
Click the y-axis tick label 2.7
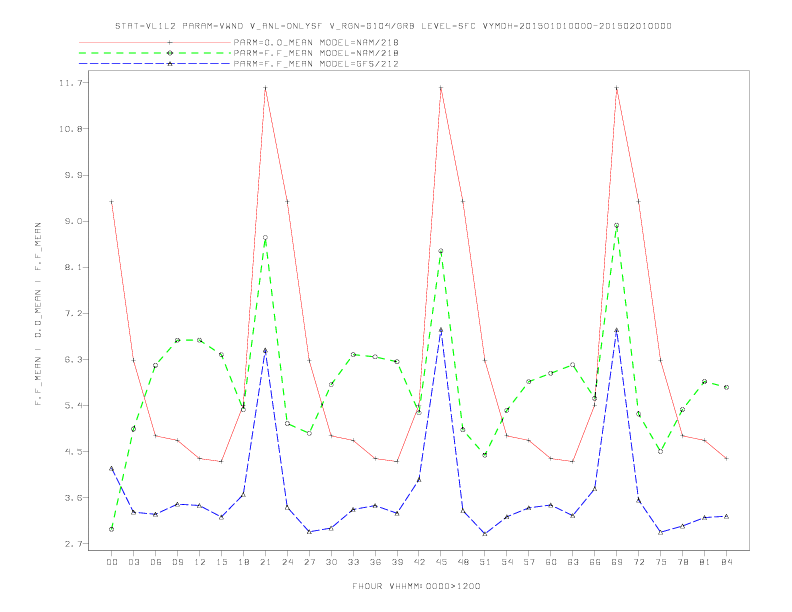[74, 544]
